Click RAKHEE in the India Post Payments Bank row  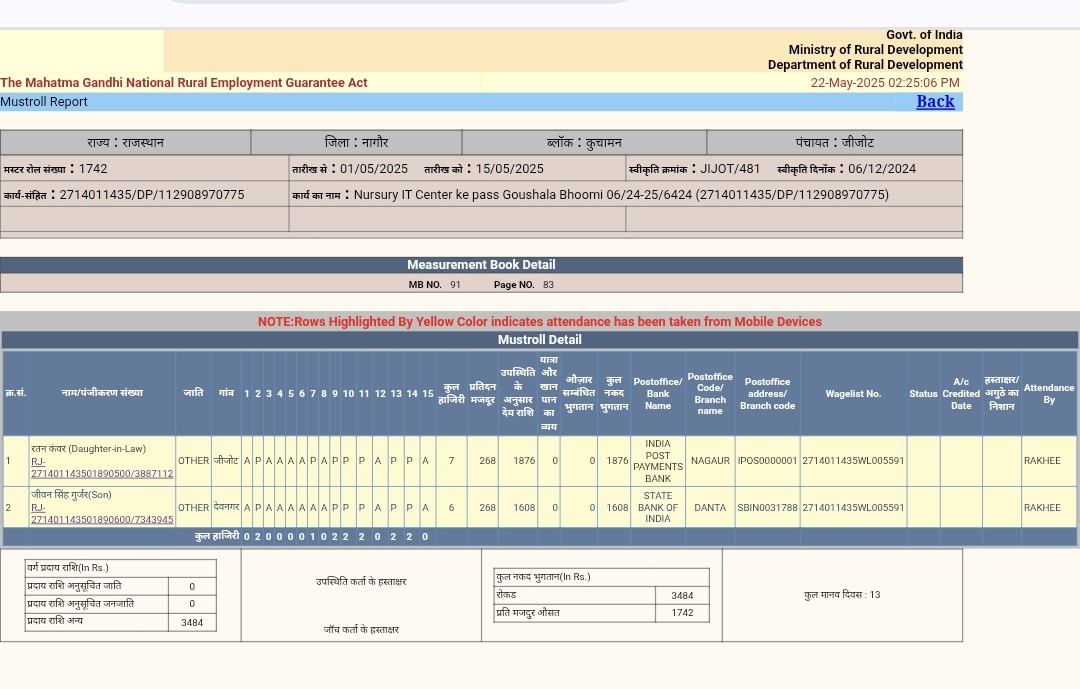click(1042, 461)
